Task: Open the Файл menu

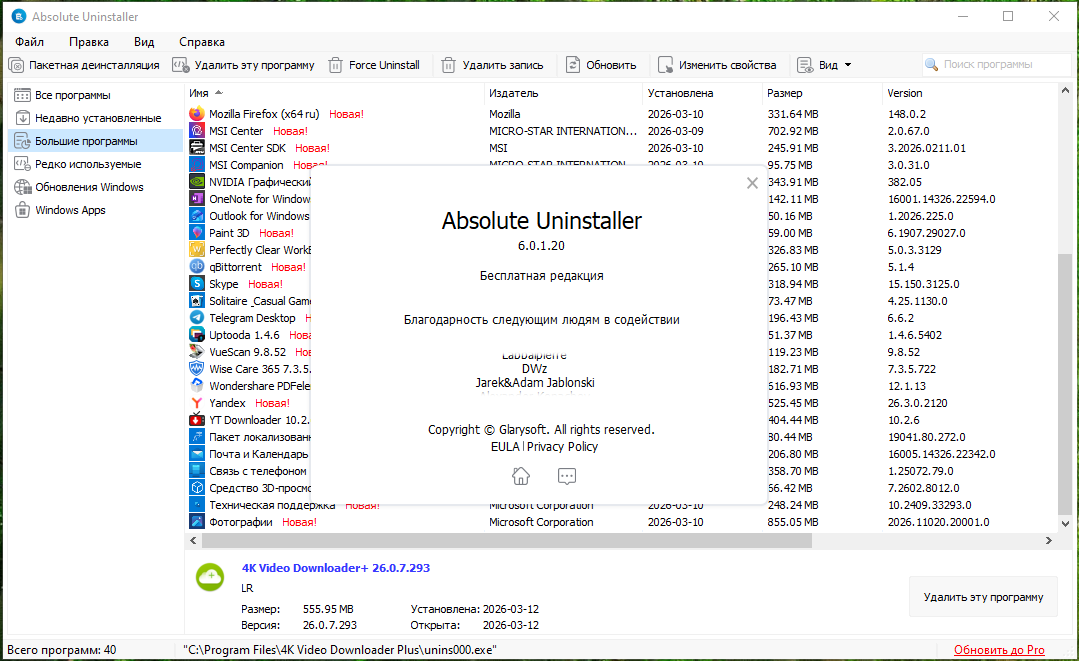Action: tap(29, 42)
